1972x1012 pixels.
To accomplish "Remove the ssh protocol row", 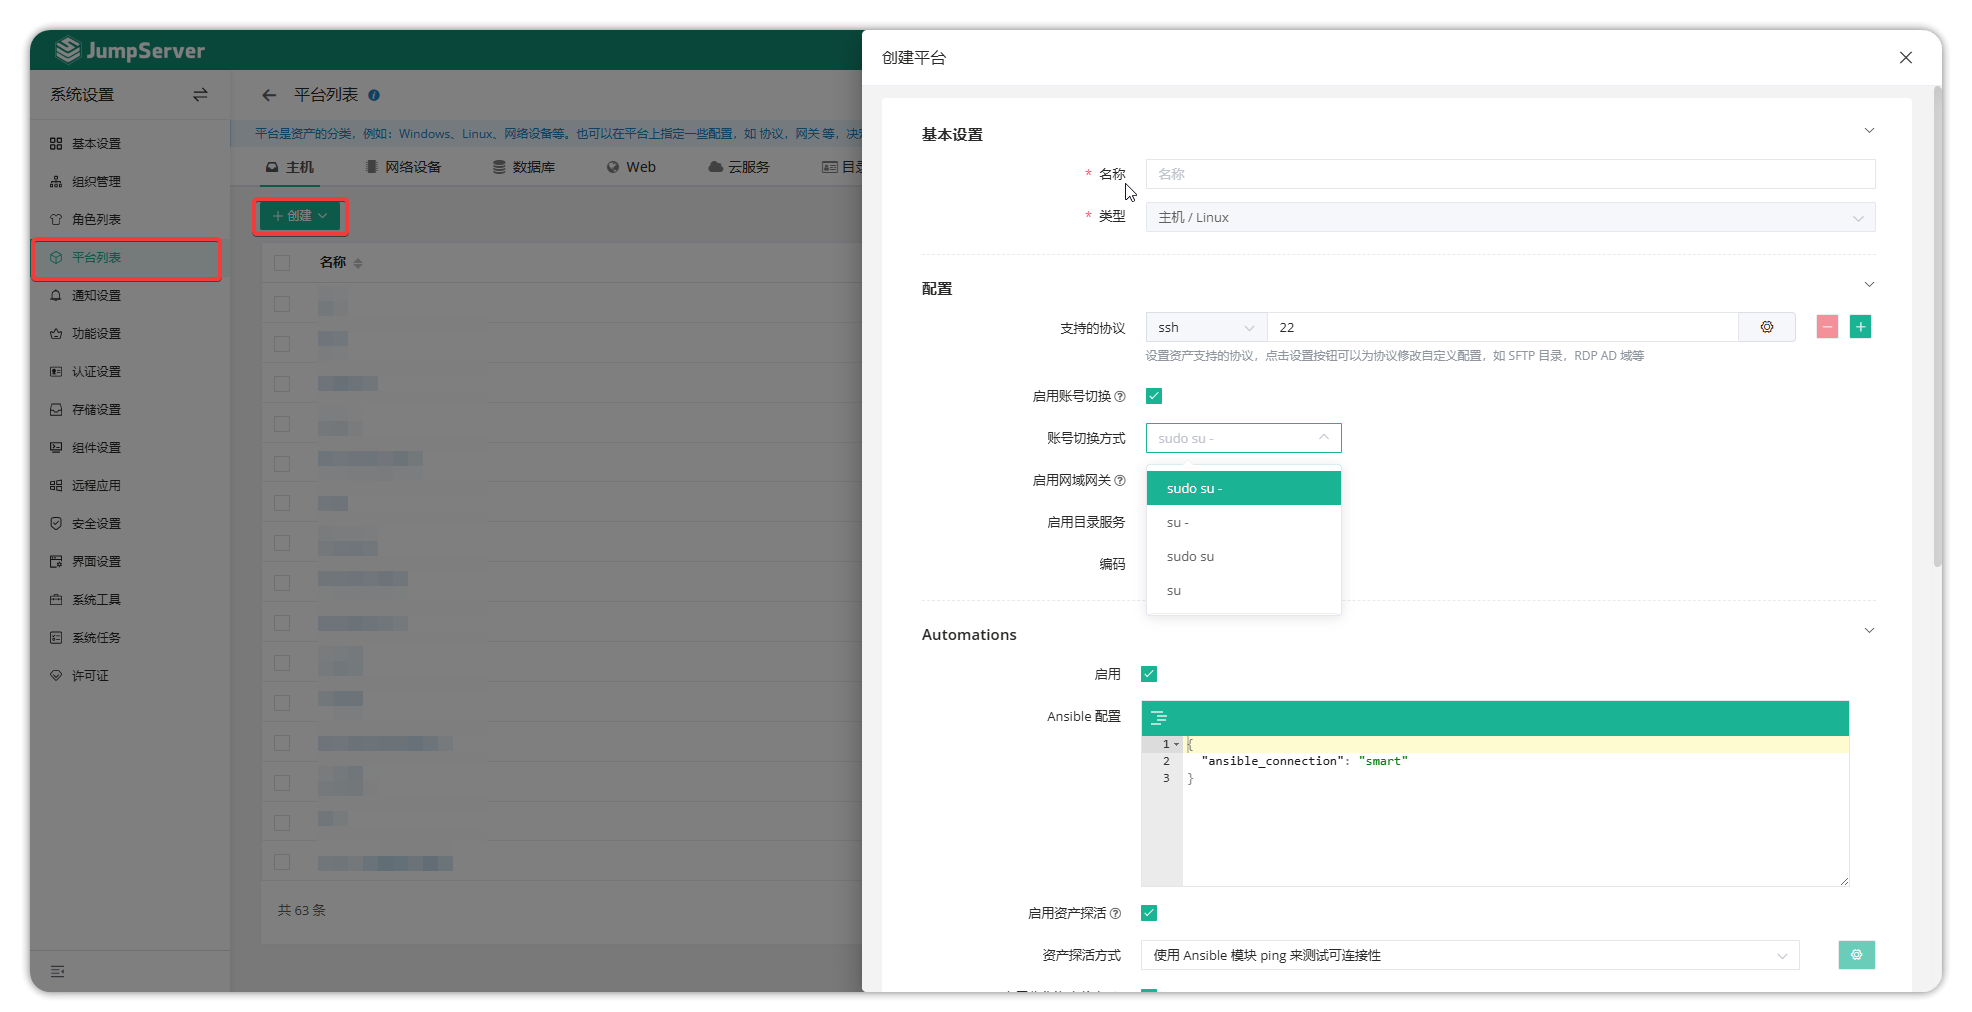I will point(1827,327).
